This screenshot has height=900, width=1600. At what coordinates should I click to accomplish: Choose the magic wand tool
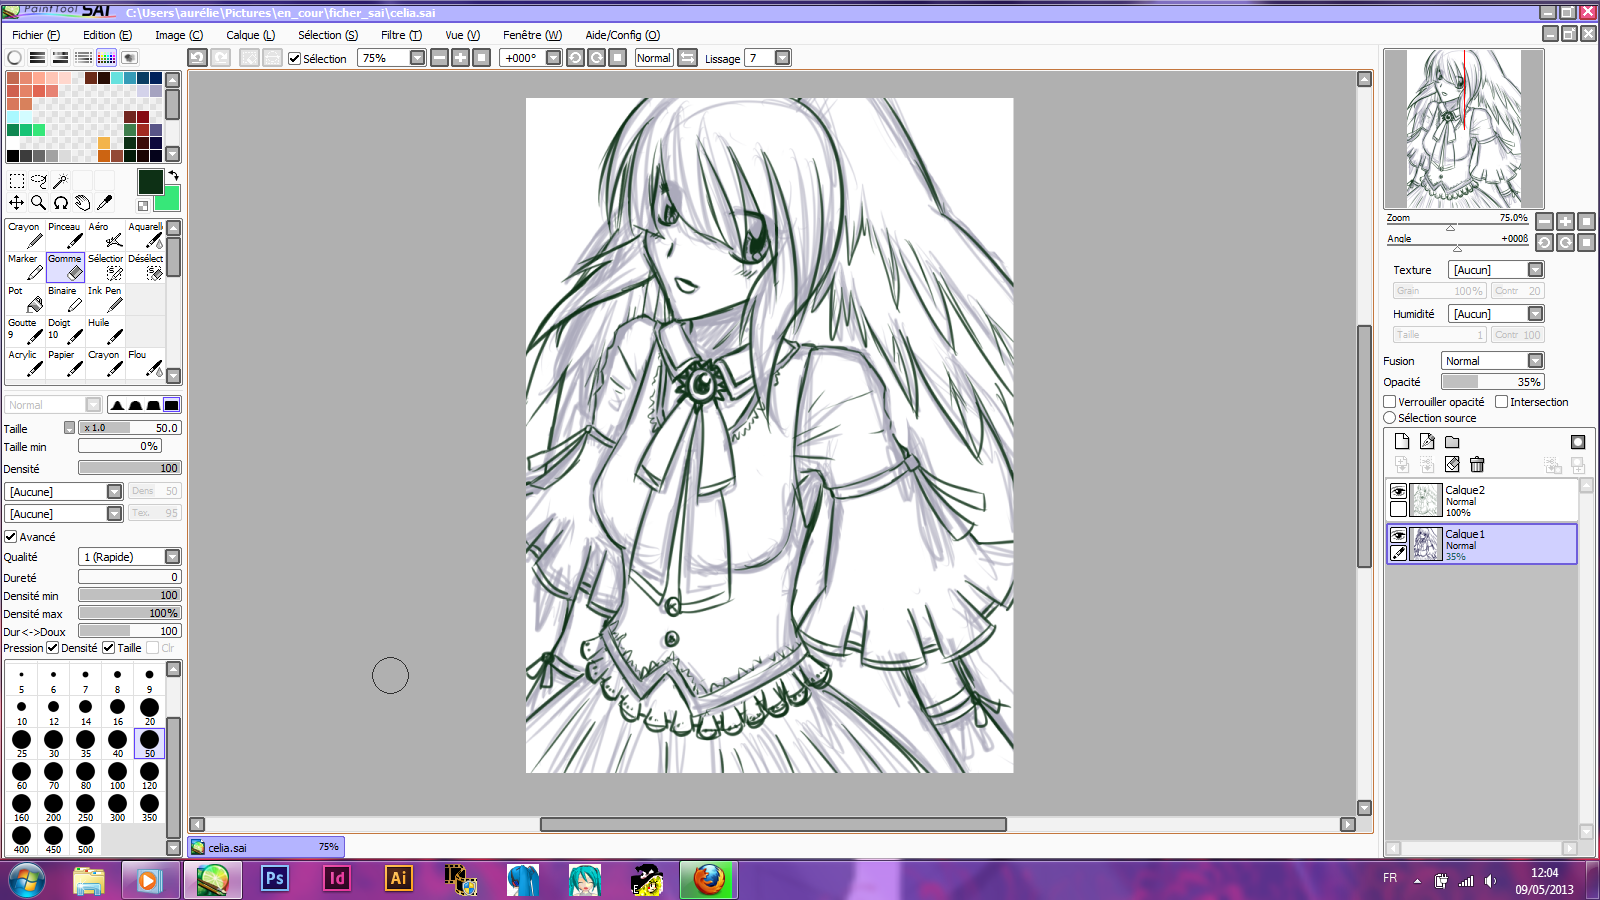[x=61, y=181]
